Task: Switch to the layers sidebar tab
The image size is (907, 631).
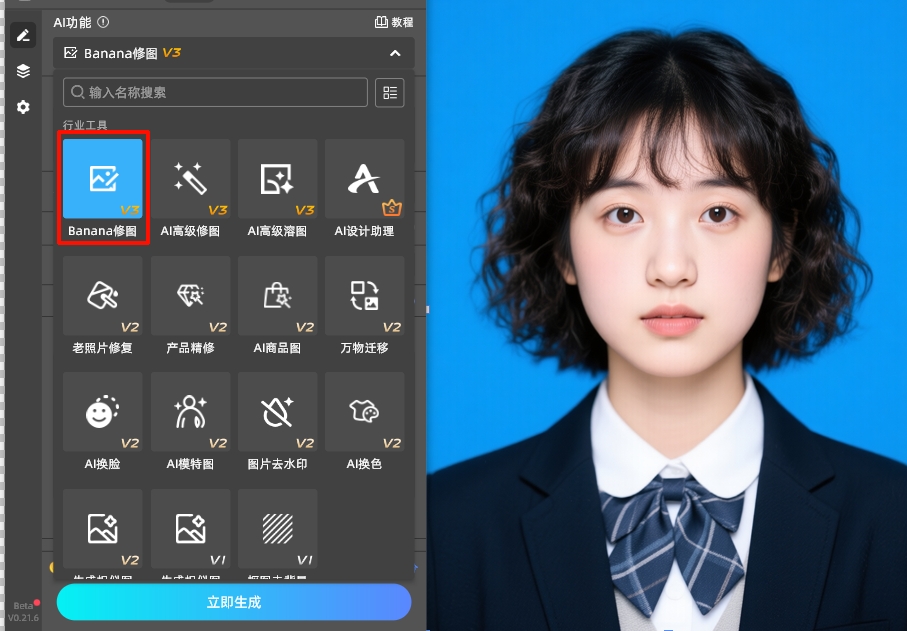Action: 23,71
